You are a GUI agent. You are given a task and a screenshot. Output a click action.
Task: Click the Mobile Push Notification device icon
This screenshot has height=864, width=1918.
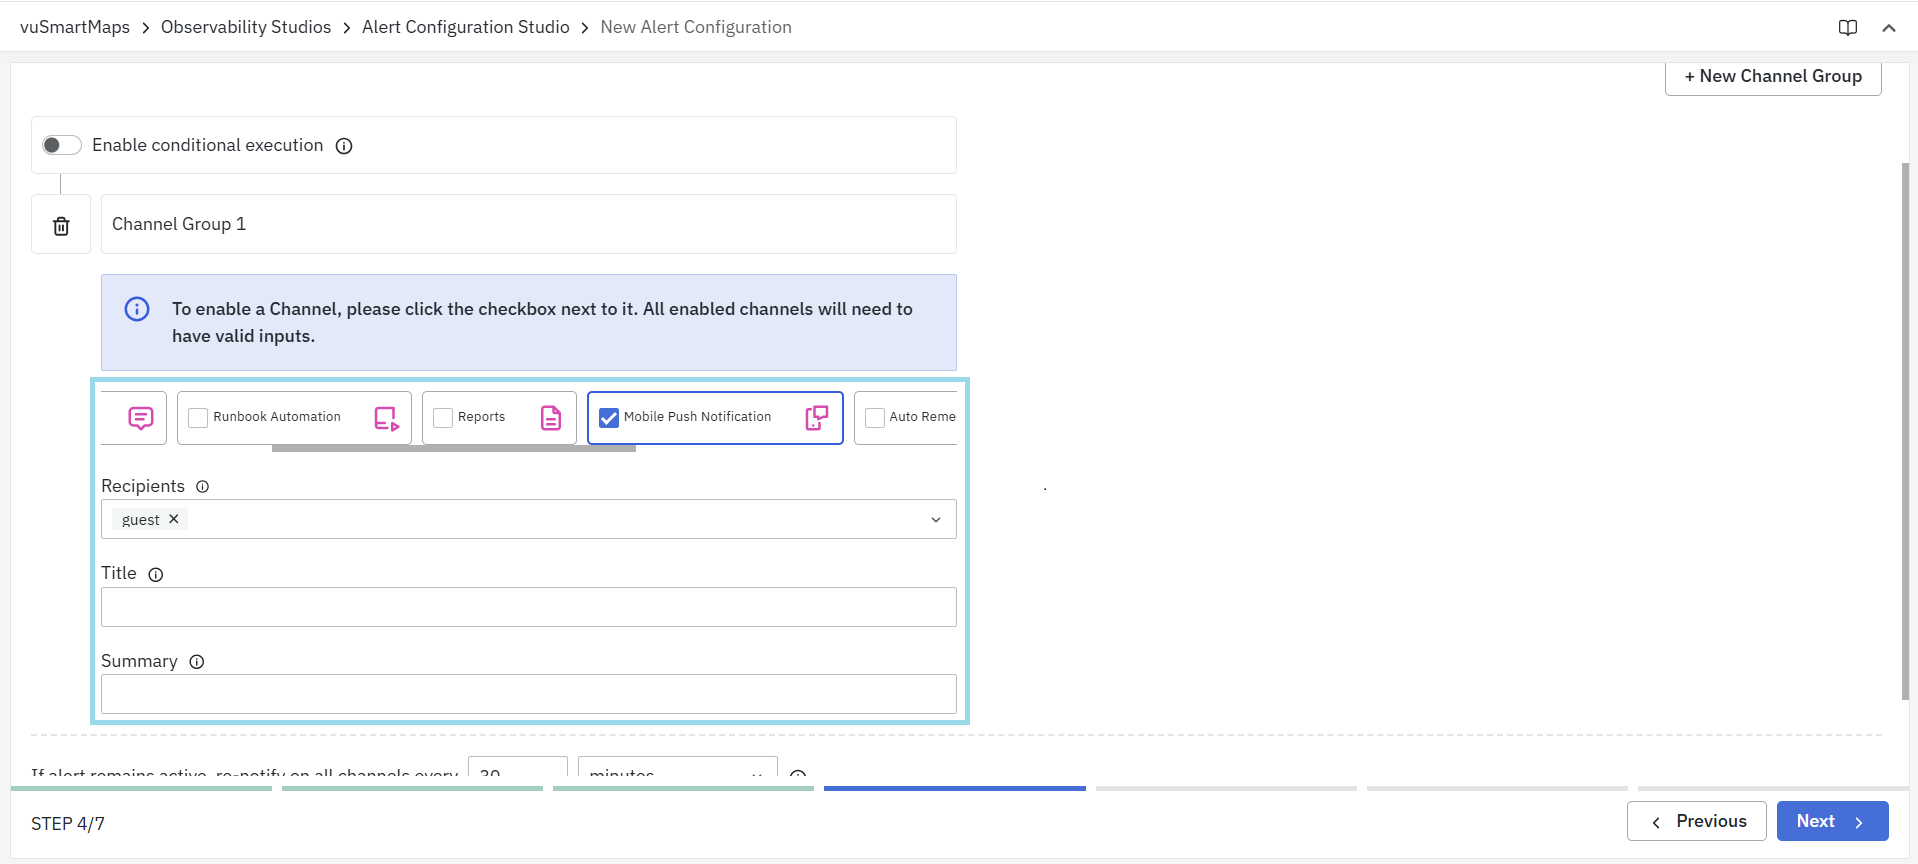click(816, 418)
